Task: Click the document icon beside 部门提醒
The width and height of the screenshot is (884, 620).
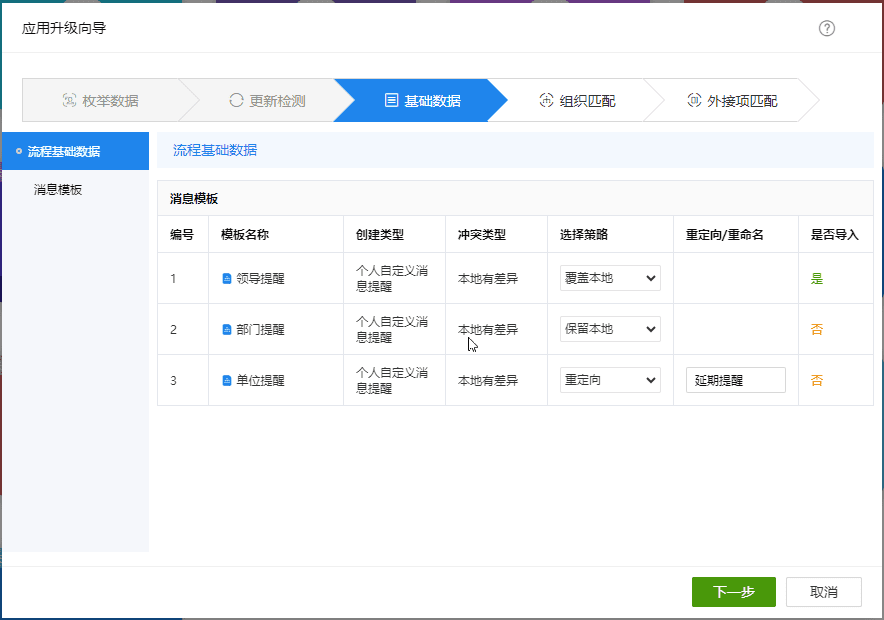Action: [227, 329]
